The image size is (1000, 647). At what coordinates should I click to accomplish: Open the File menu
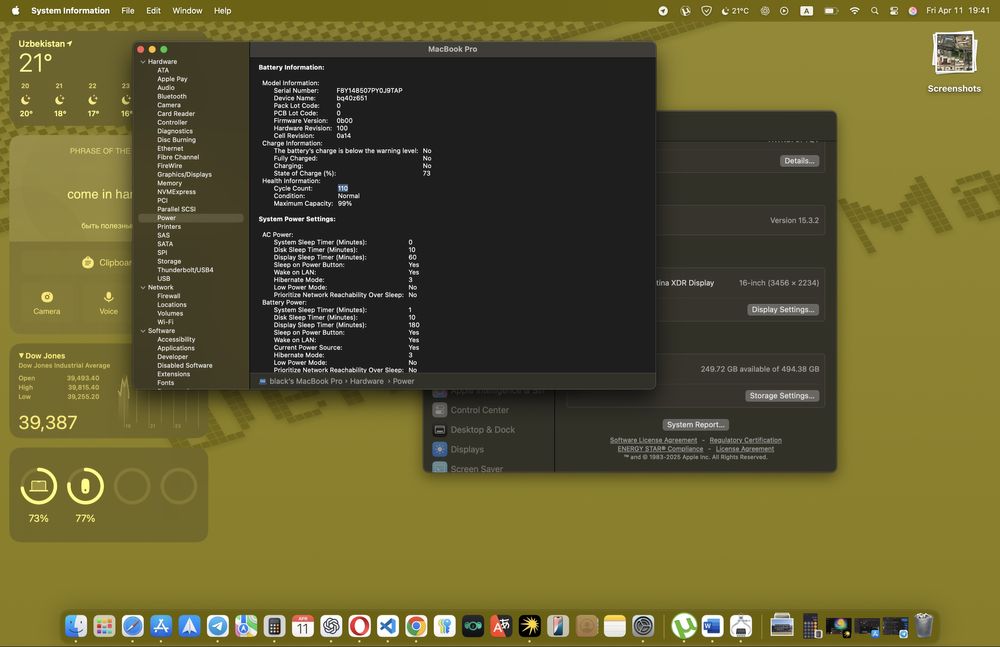pyautogui.click(x=128, y=11)
